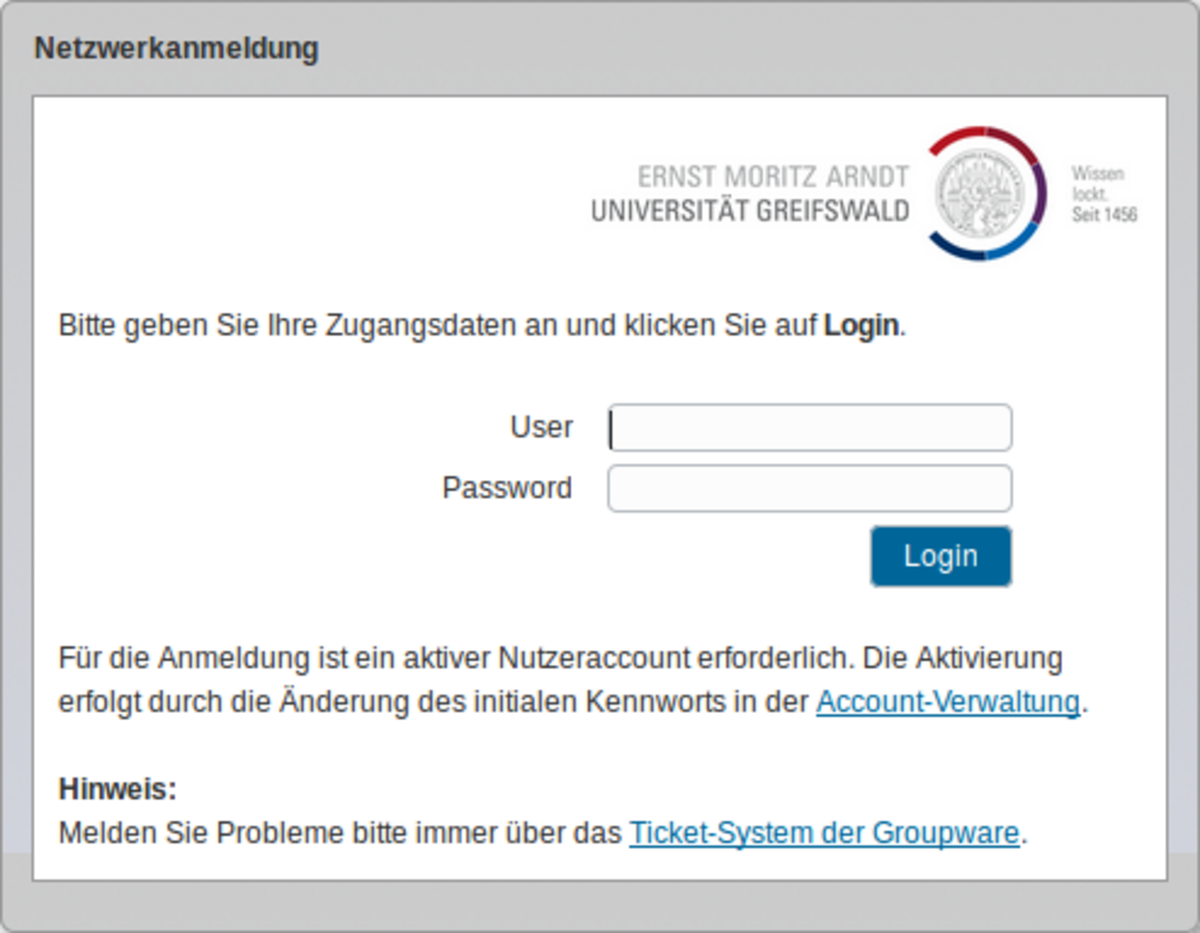Image resolution: width=1200 pixels, height=933 pixels.
Task: Click the University of Greifswald seal emblem
Action: click(x=980, y=193)
